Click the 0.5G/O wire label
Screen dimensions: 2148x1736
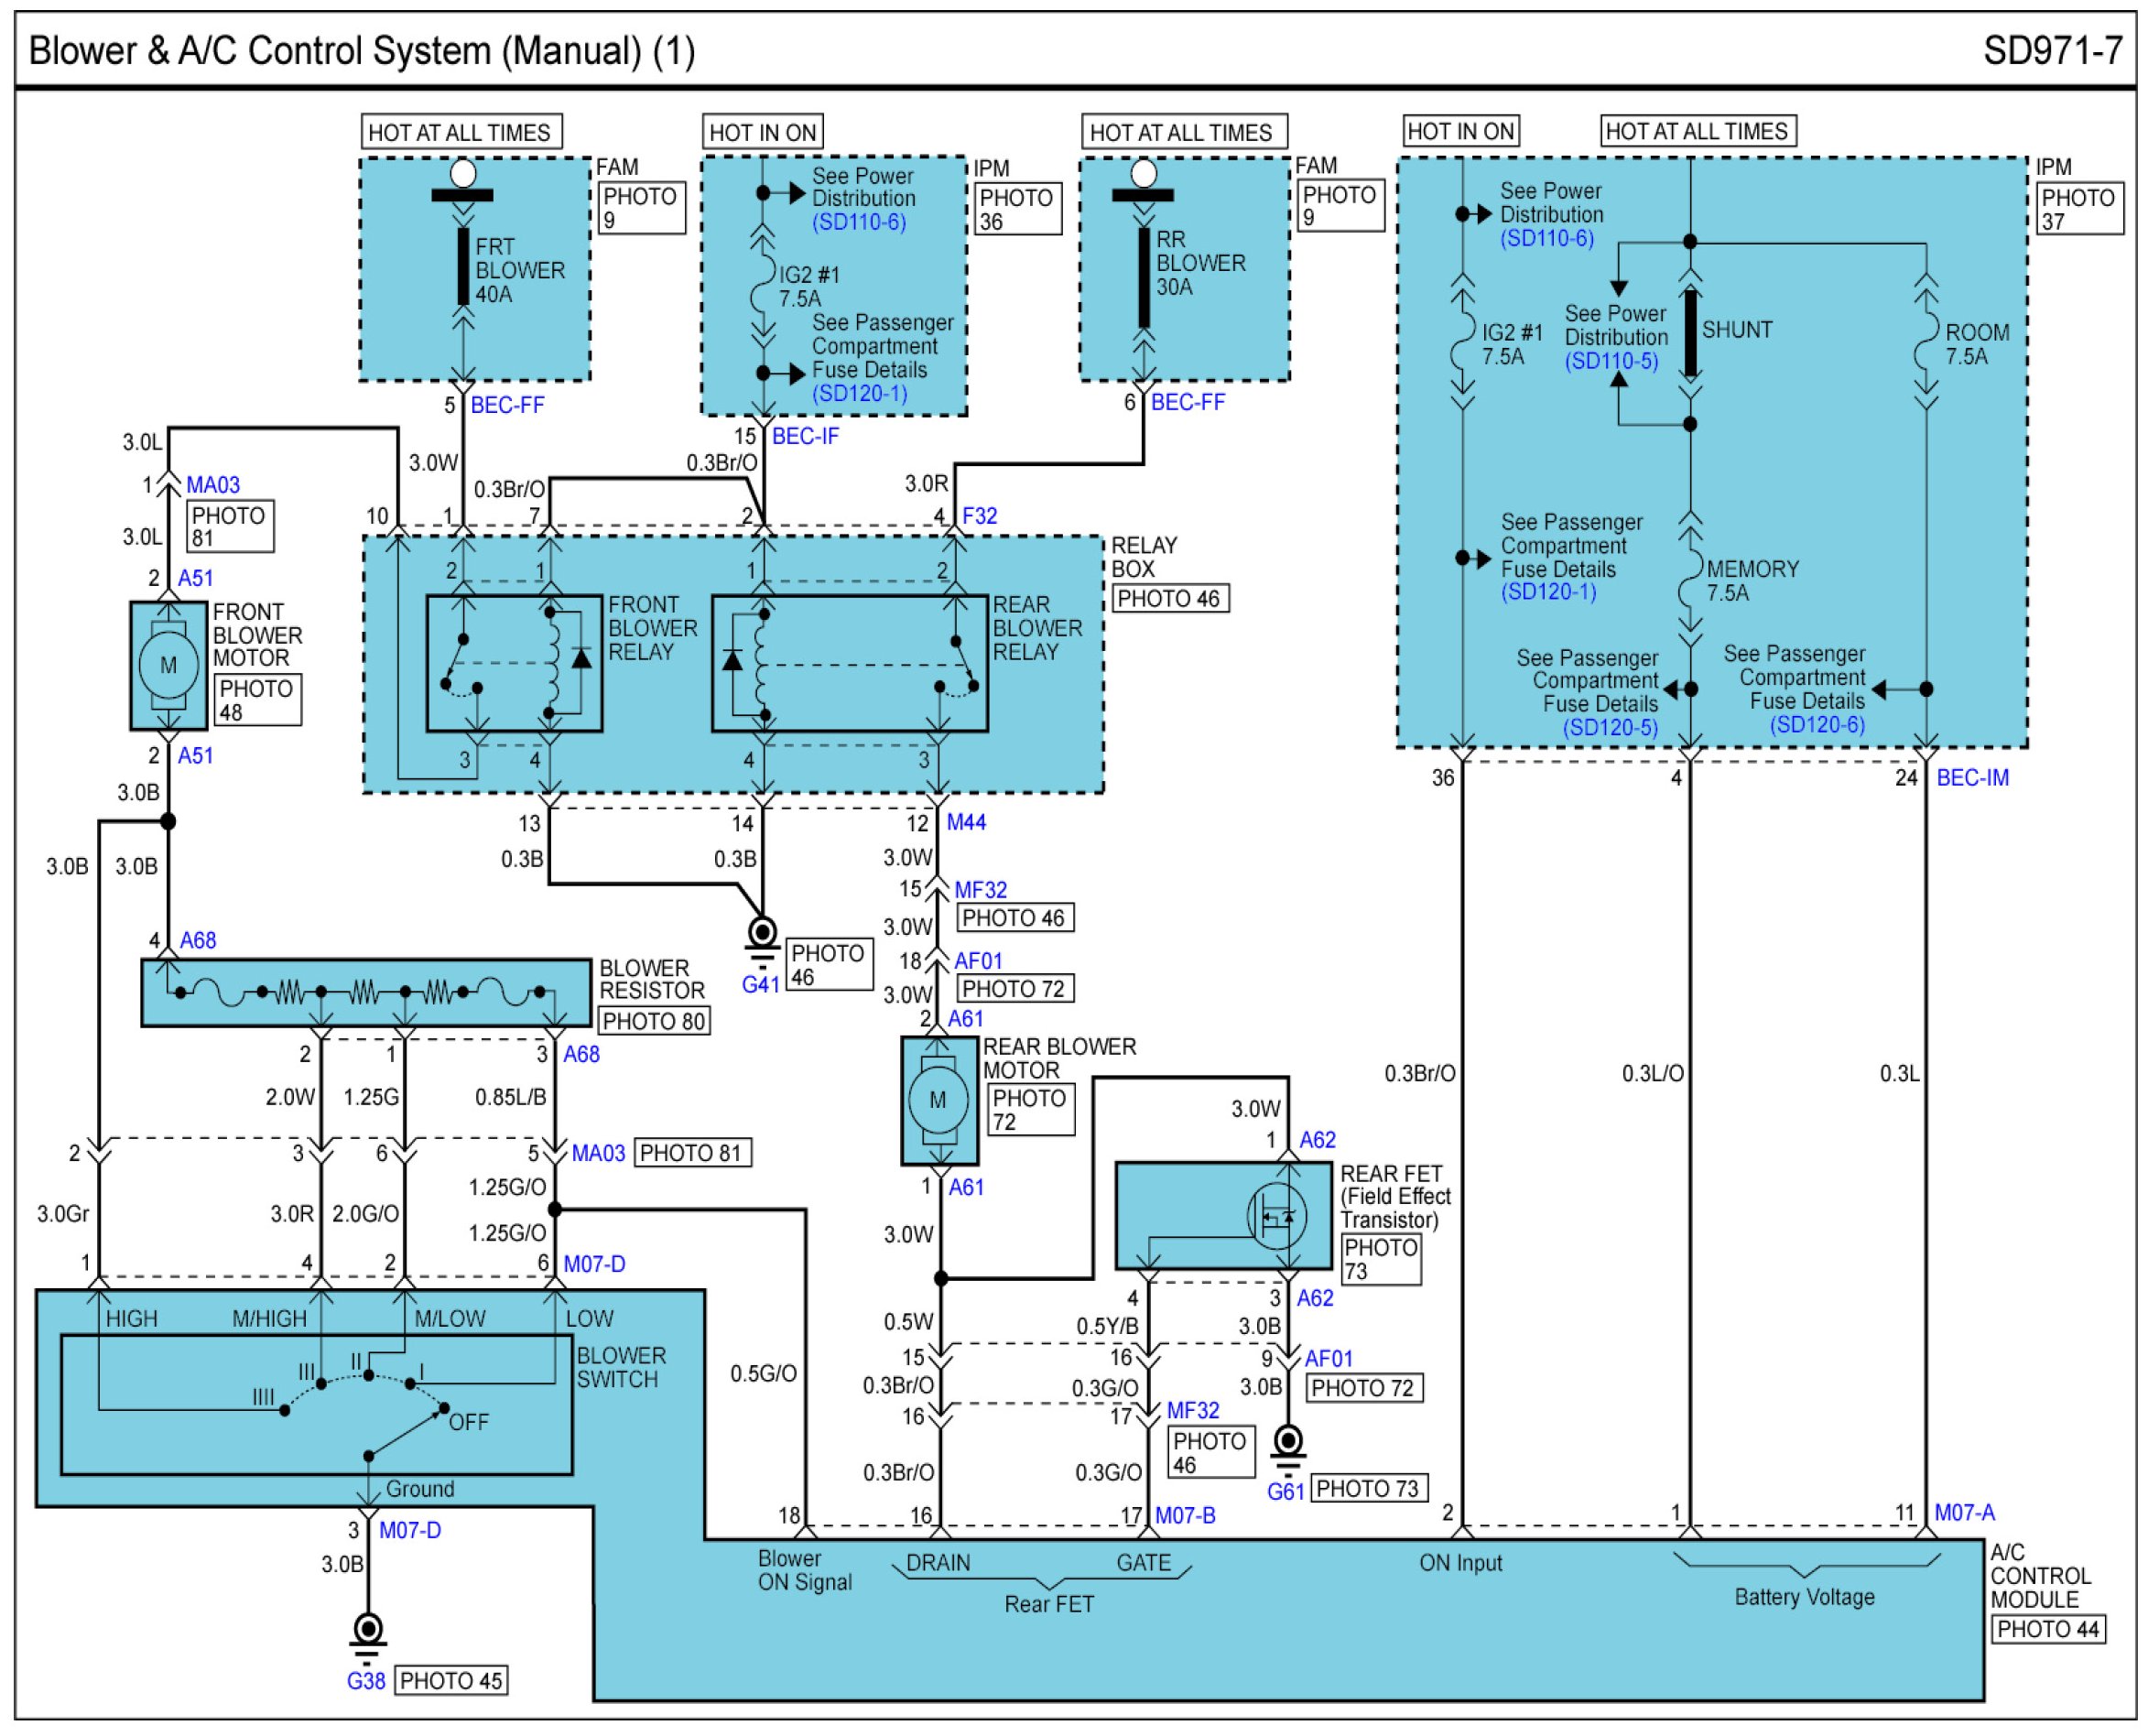(x=763, y=1374)
